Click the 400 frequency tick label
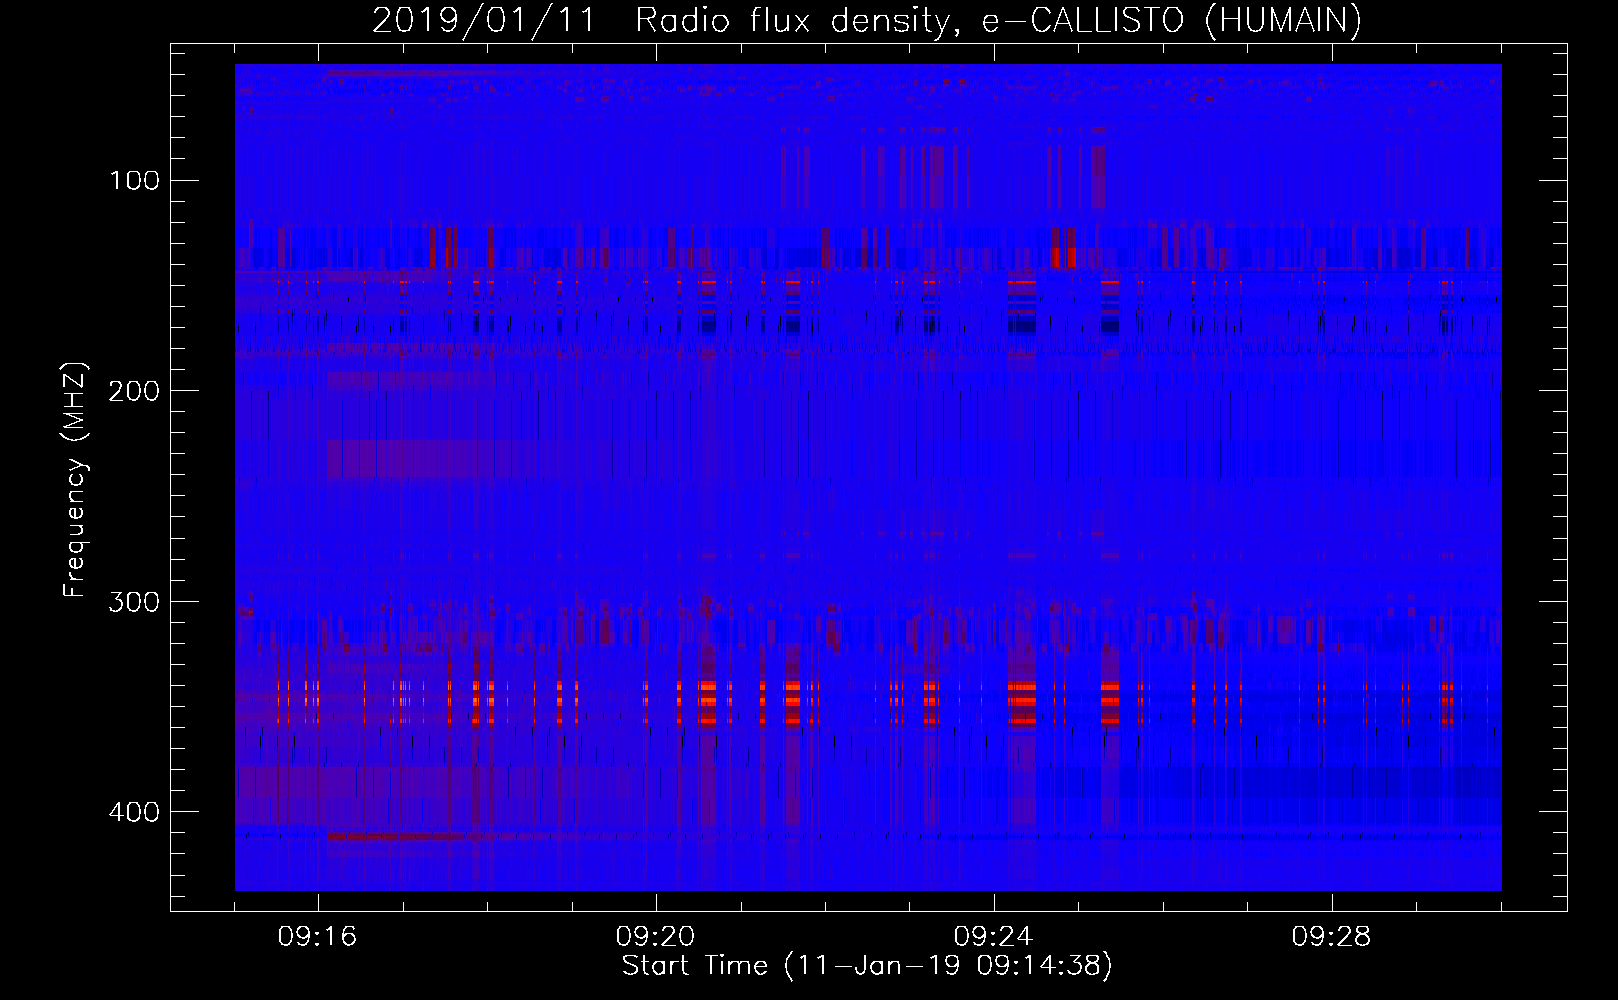The image size is (1618, 1000). pos(134,812)
